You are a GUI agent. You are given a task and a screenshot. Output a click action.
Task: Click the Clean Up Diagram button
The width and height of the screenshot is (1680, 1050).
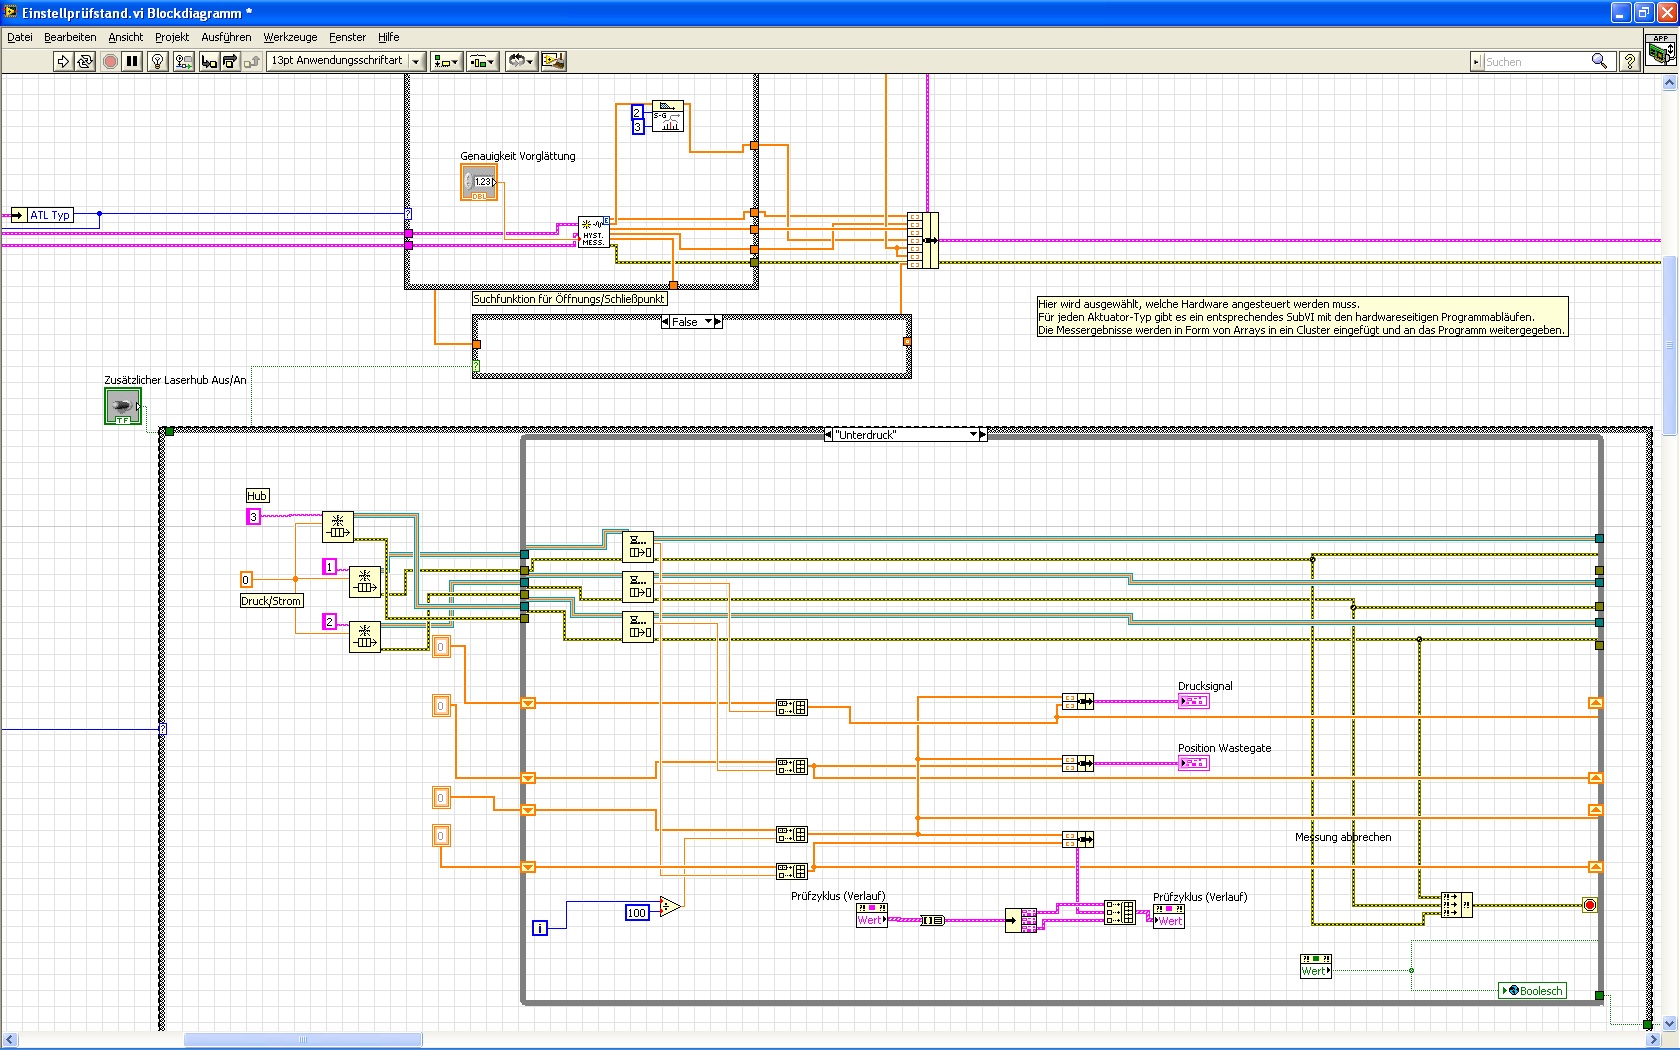(x=553, y=62)
